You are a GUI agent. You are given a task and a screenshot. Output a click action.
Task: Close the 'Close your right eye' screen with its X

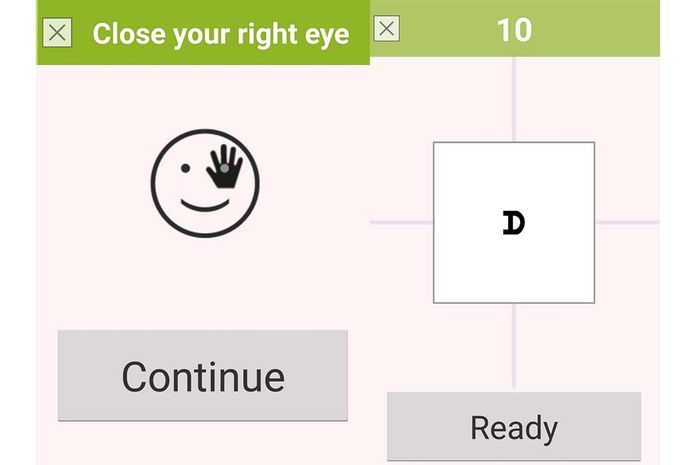(x=57, y=33)
